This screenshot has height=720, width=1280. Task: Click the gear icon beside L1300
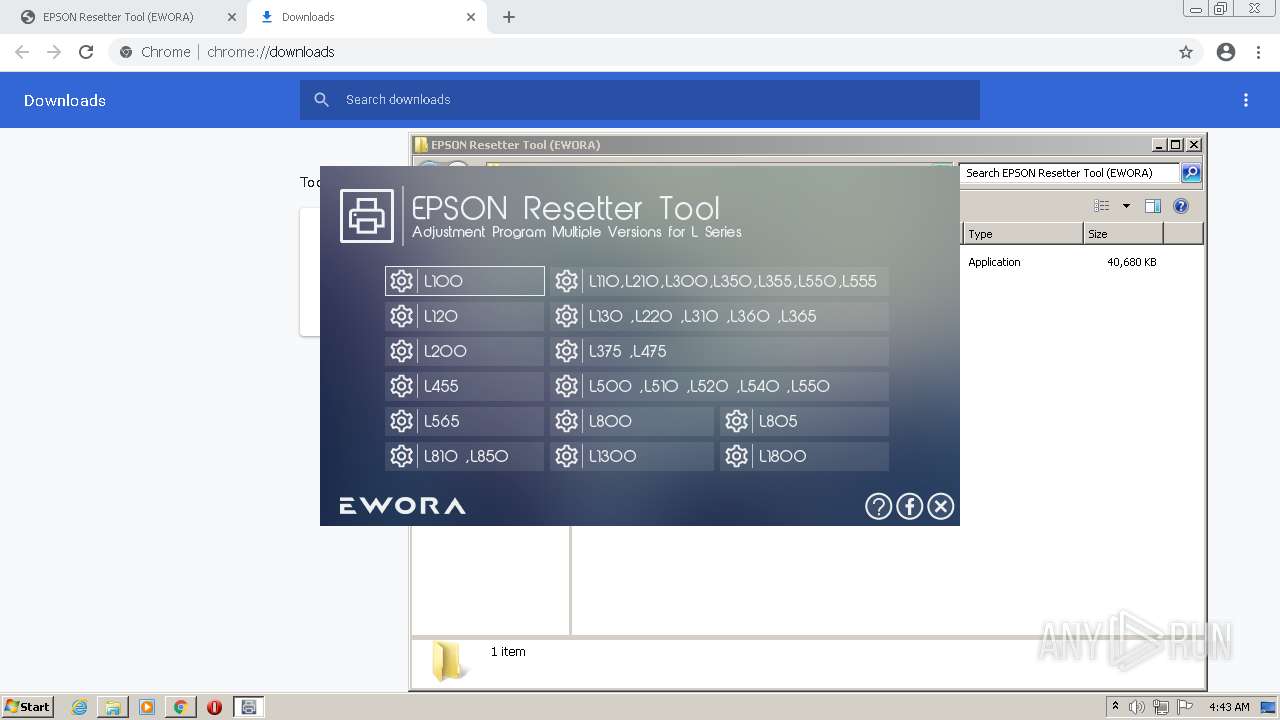tap(567, 456)
